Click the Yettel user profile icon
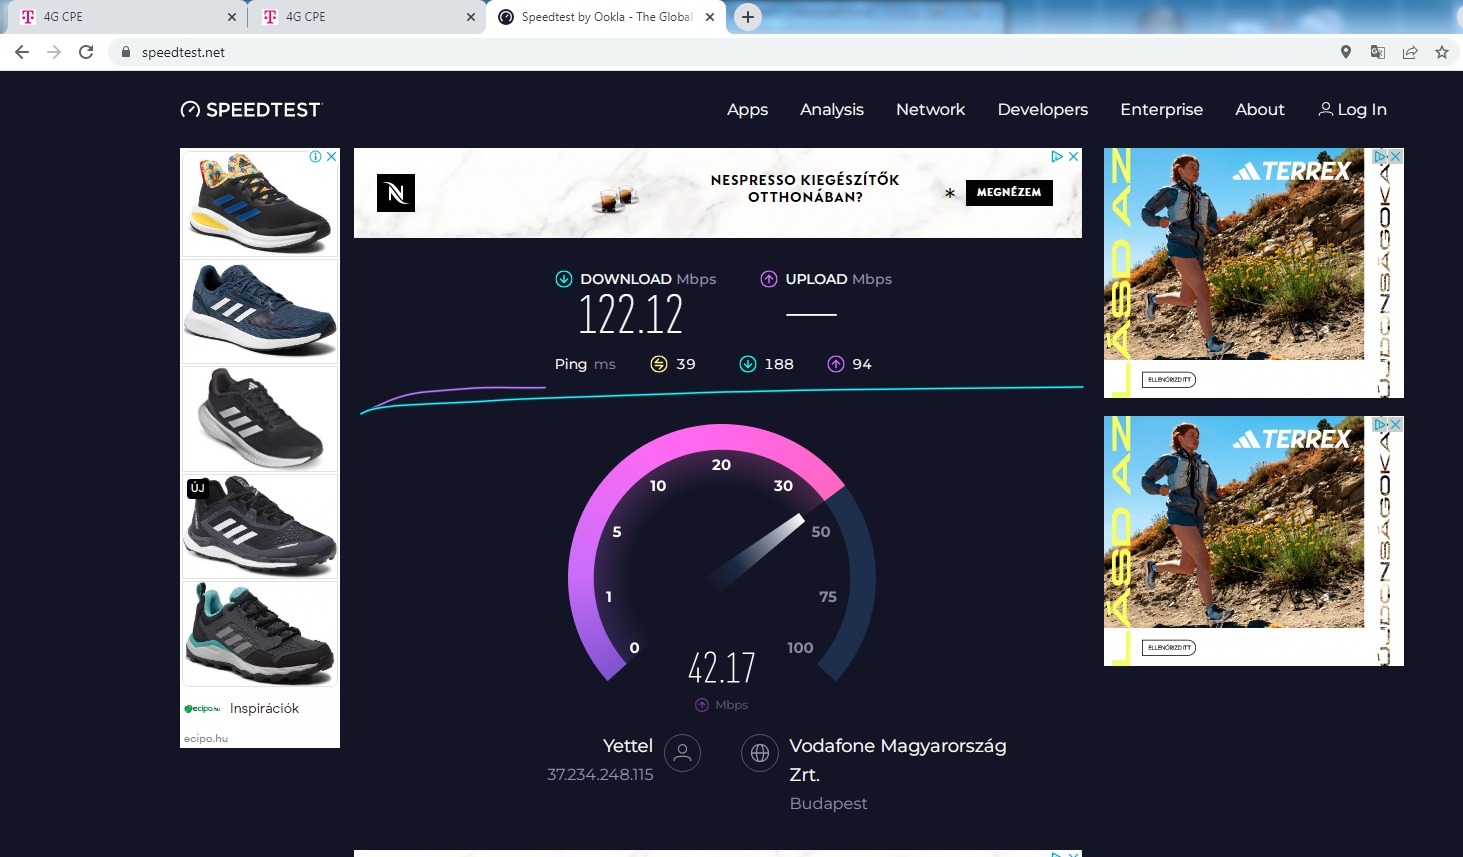Image resolution: width=1463 pixels, height=857 pixels. [683, 753]
